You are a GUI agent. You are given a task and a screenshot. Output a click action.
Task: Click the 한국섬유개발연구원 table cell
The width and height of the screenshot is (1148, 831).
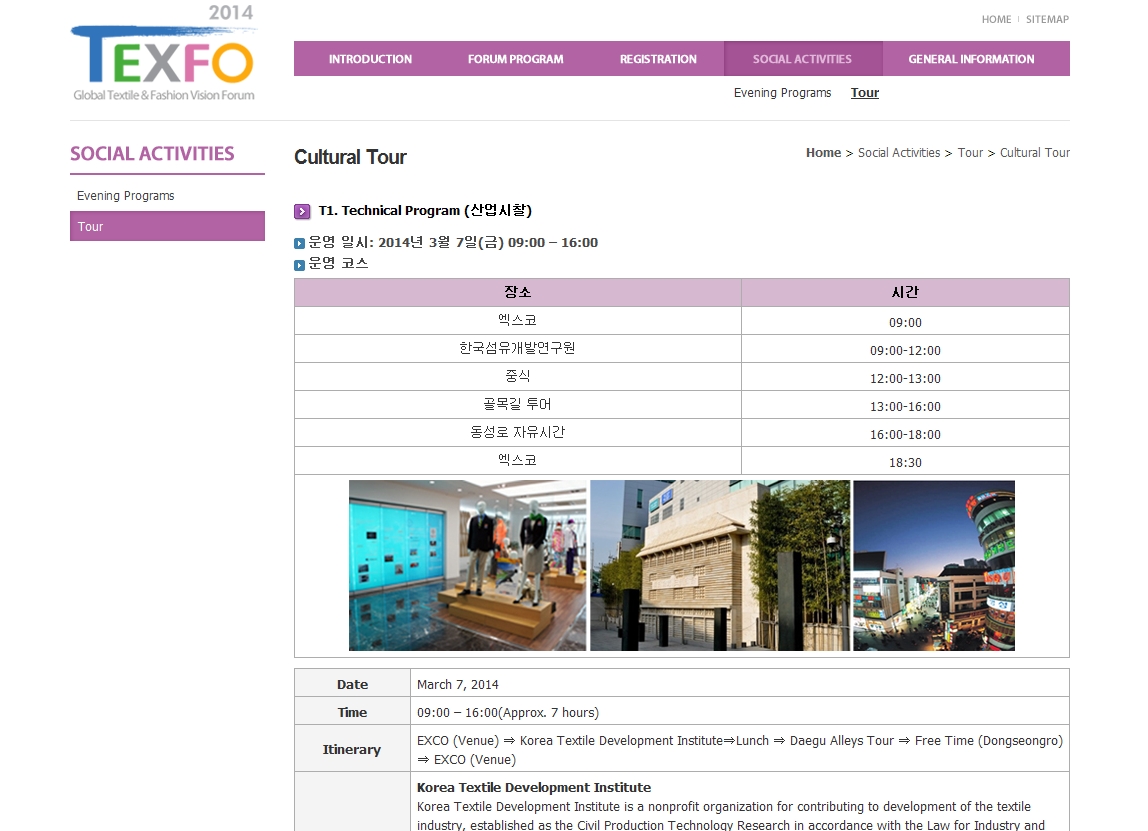(518, 349)
